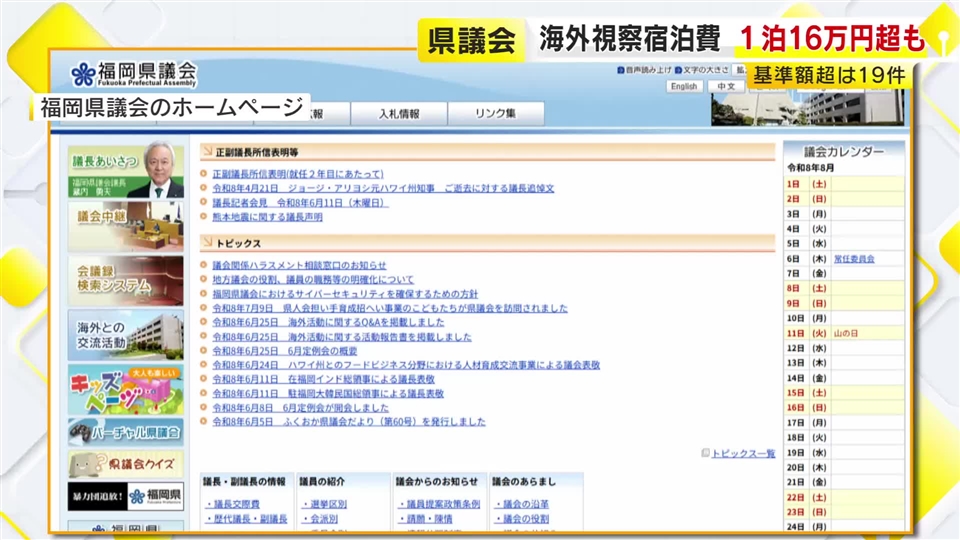
Task: Open the ハワイ州とのフードビジネス分野 議会表敬 link
Action: (406, 365)
